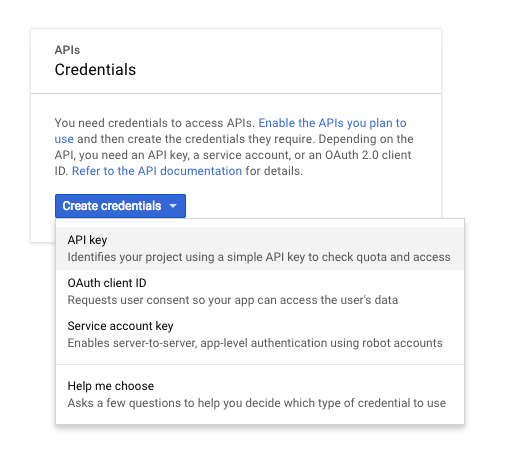This screenshot has width=510, height=460.
Task: Choose OAuth client ID from the menu
Action: coord(260,291)
